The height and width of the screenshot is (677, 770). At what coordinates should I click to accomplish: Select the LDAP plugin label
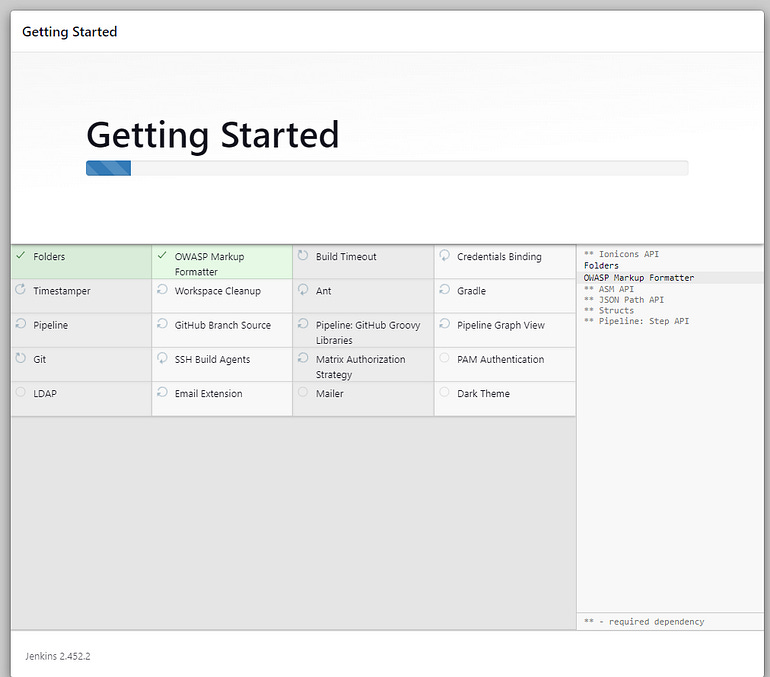[45, 394]
